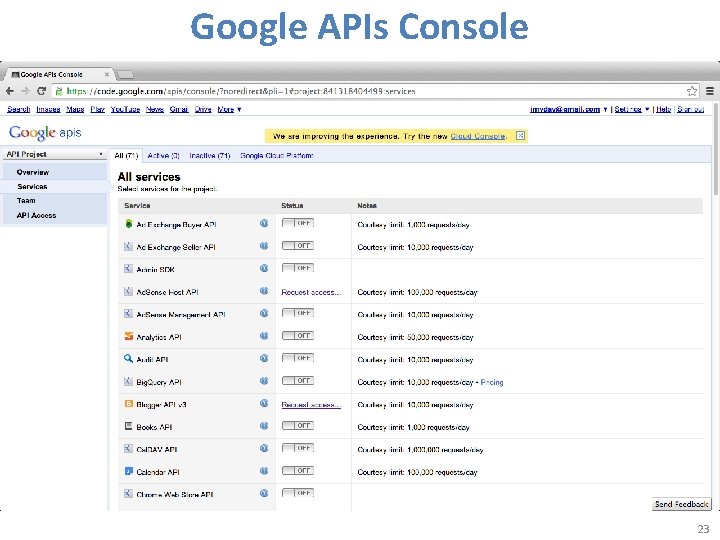Screen dimensions: 720x540
Task: Click the help icon beside Analytics API
Action: point(265,336)
